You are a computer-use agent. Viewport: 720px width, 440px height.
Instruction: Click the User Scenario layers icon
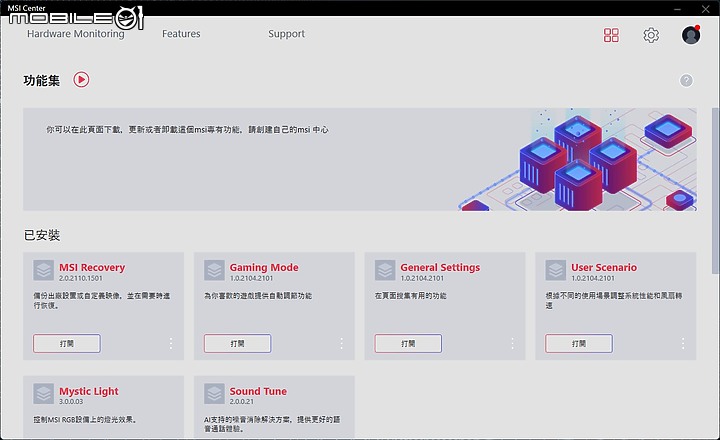point(556,270)
